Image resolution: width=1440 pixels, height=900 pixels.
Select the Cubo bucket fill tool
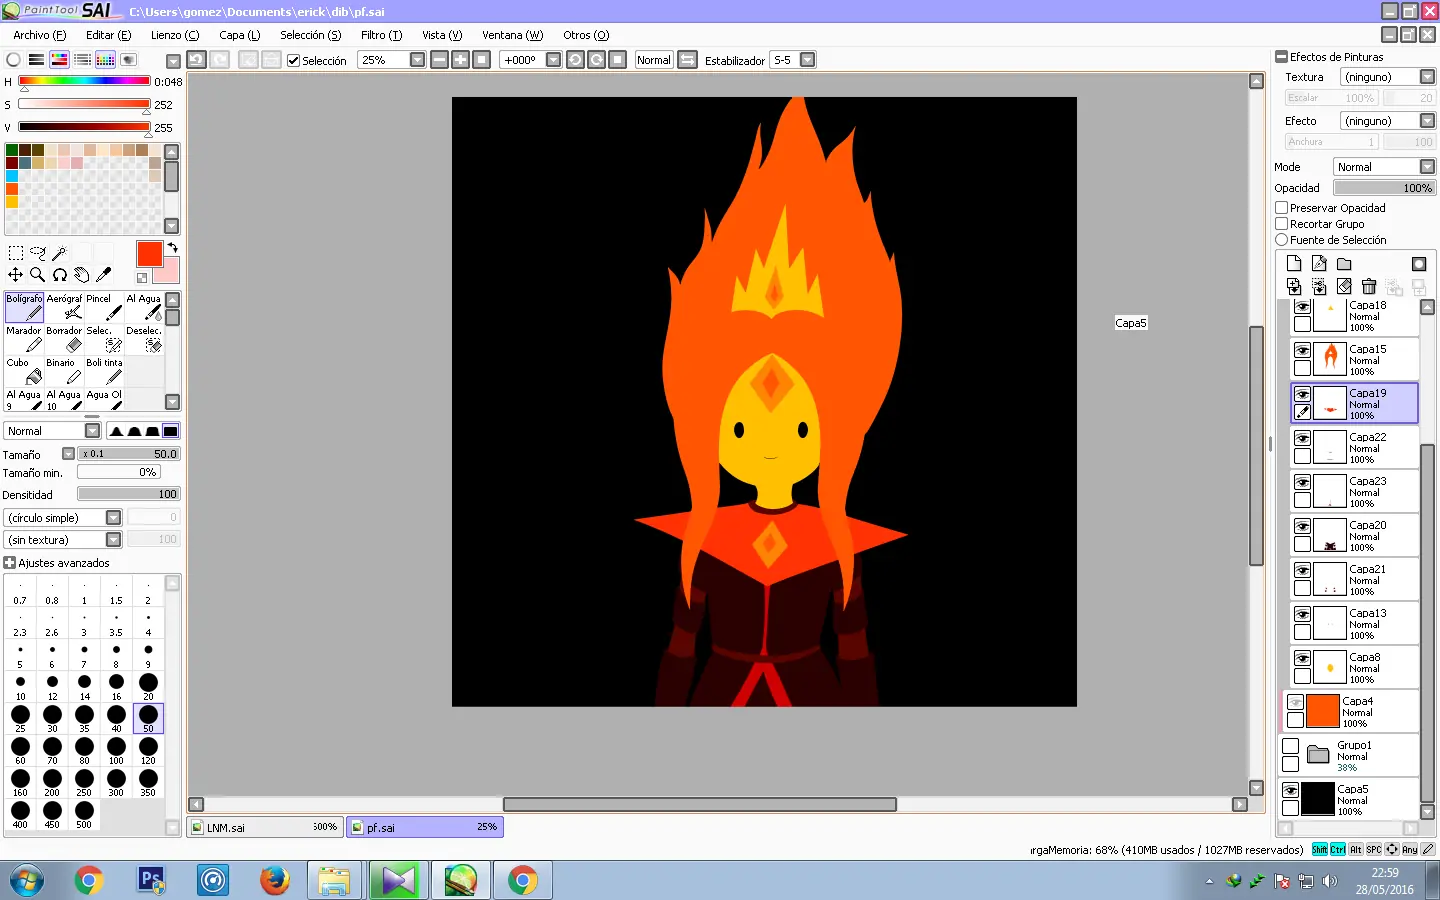24,371
